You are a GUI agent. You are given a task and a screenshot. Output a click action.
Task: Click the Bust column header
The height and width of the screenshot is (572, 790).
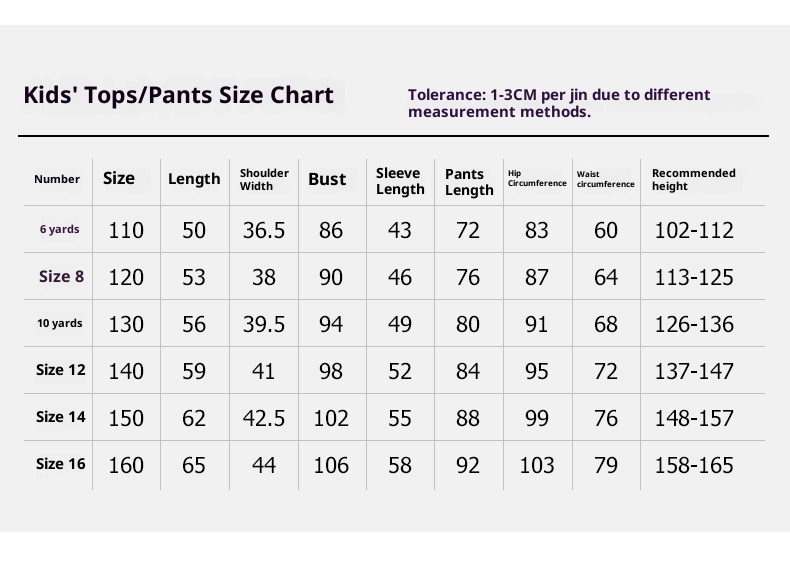point(327,180)
